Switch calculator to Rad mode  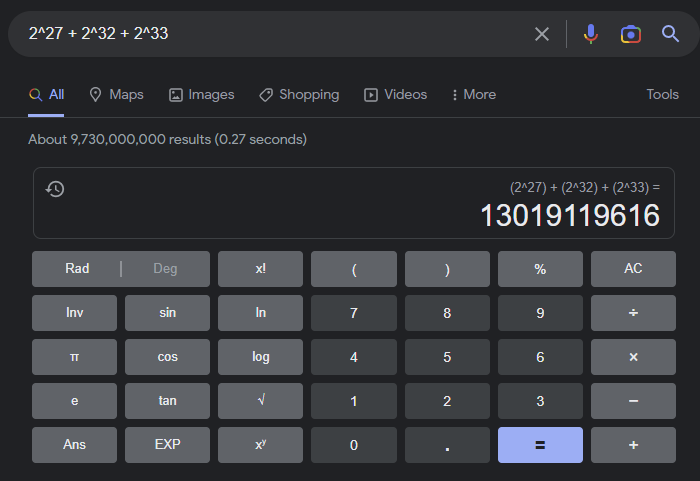[77, 269]
